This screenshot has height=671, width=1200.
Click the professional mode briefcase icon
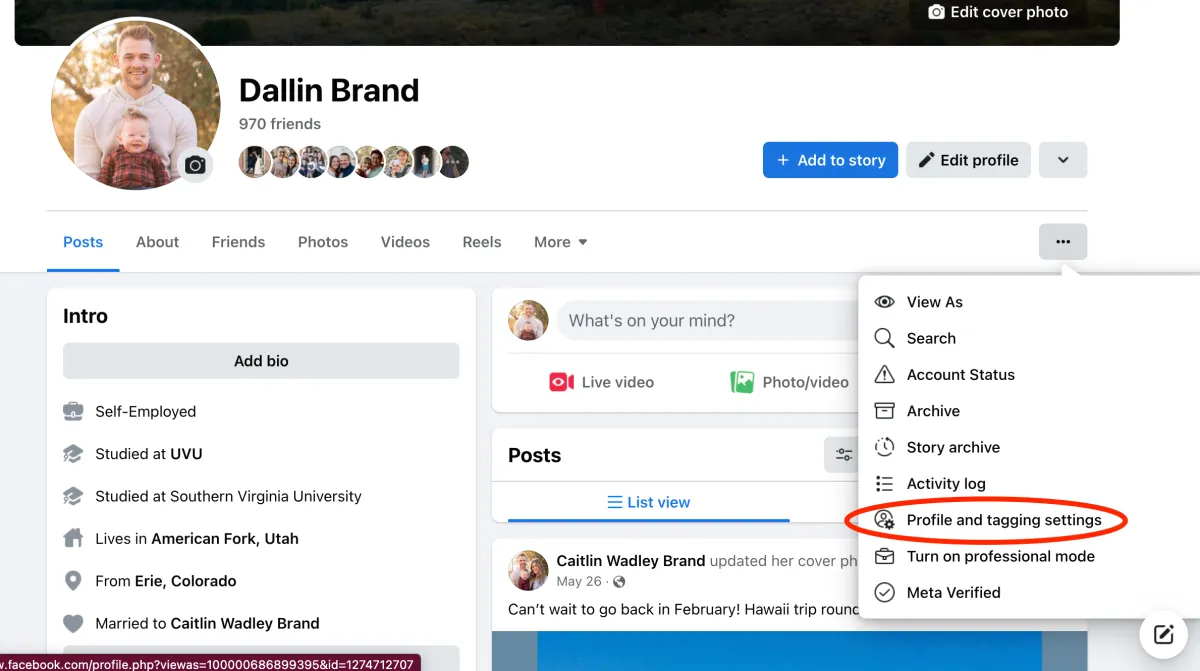[884, 556]
